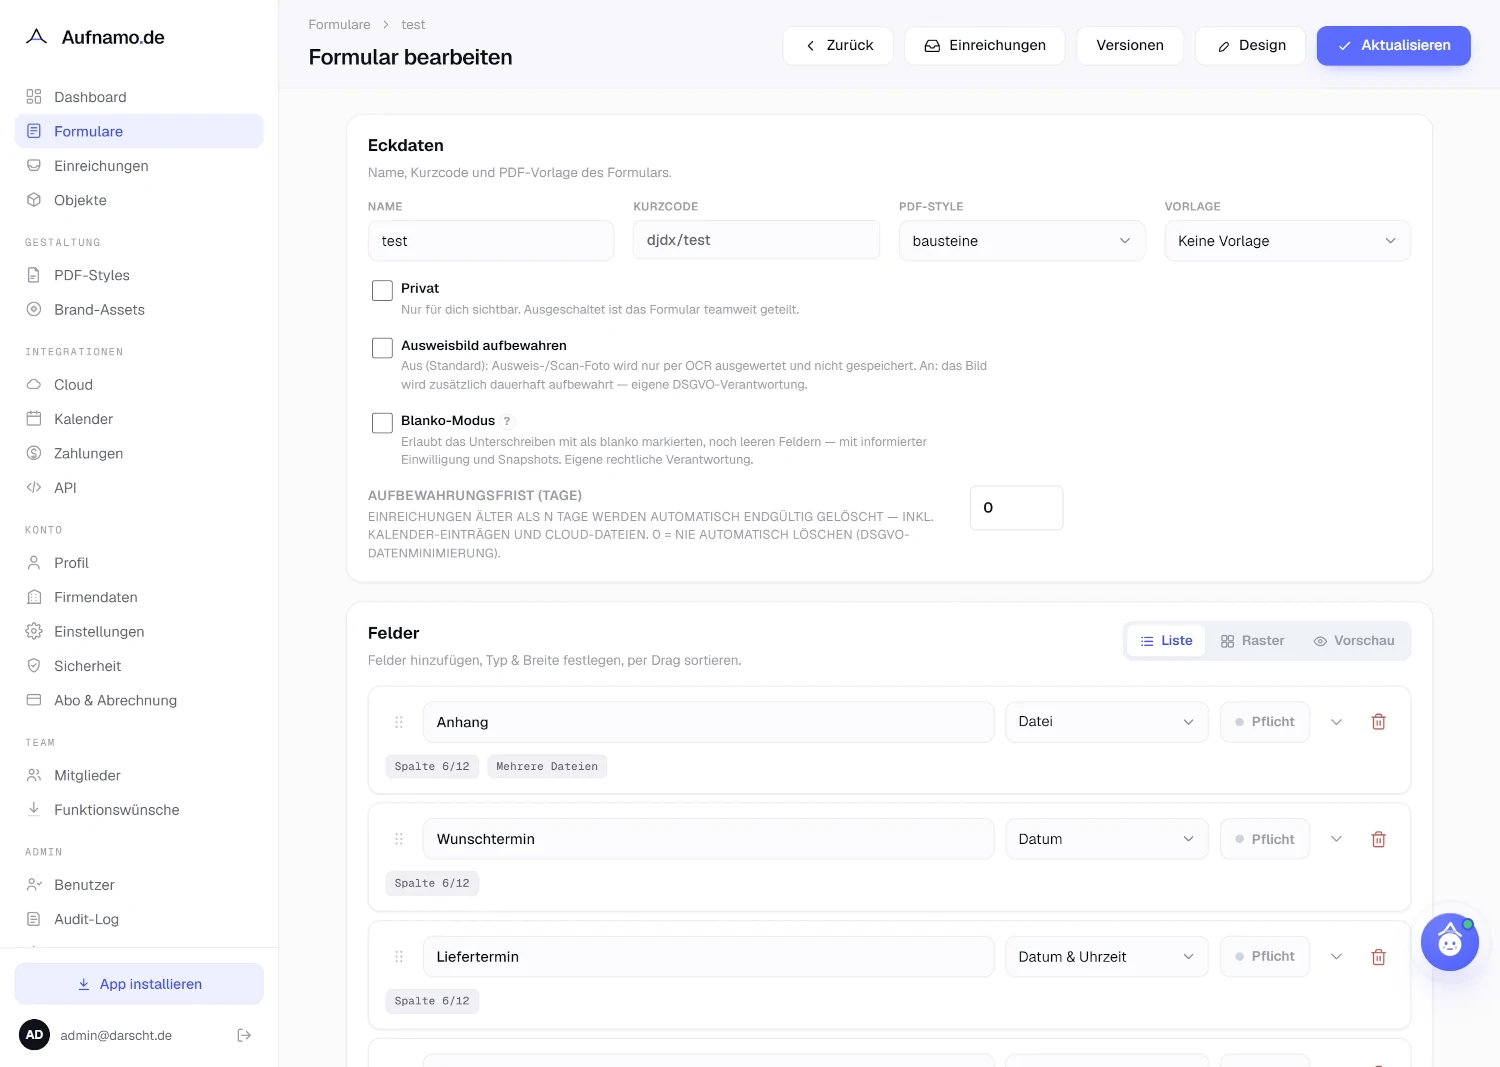Open Formulare in the sidebar

(139, 131)
